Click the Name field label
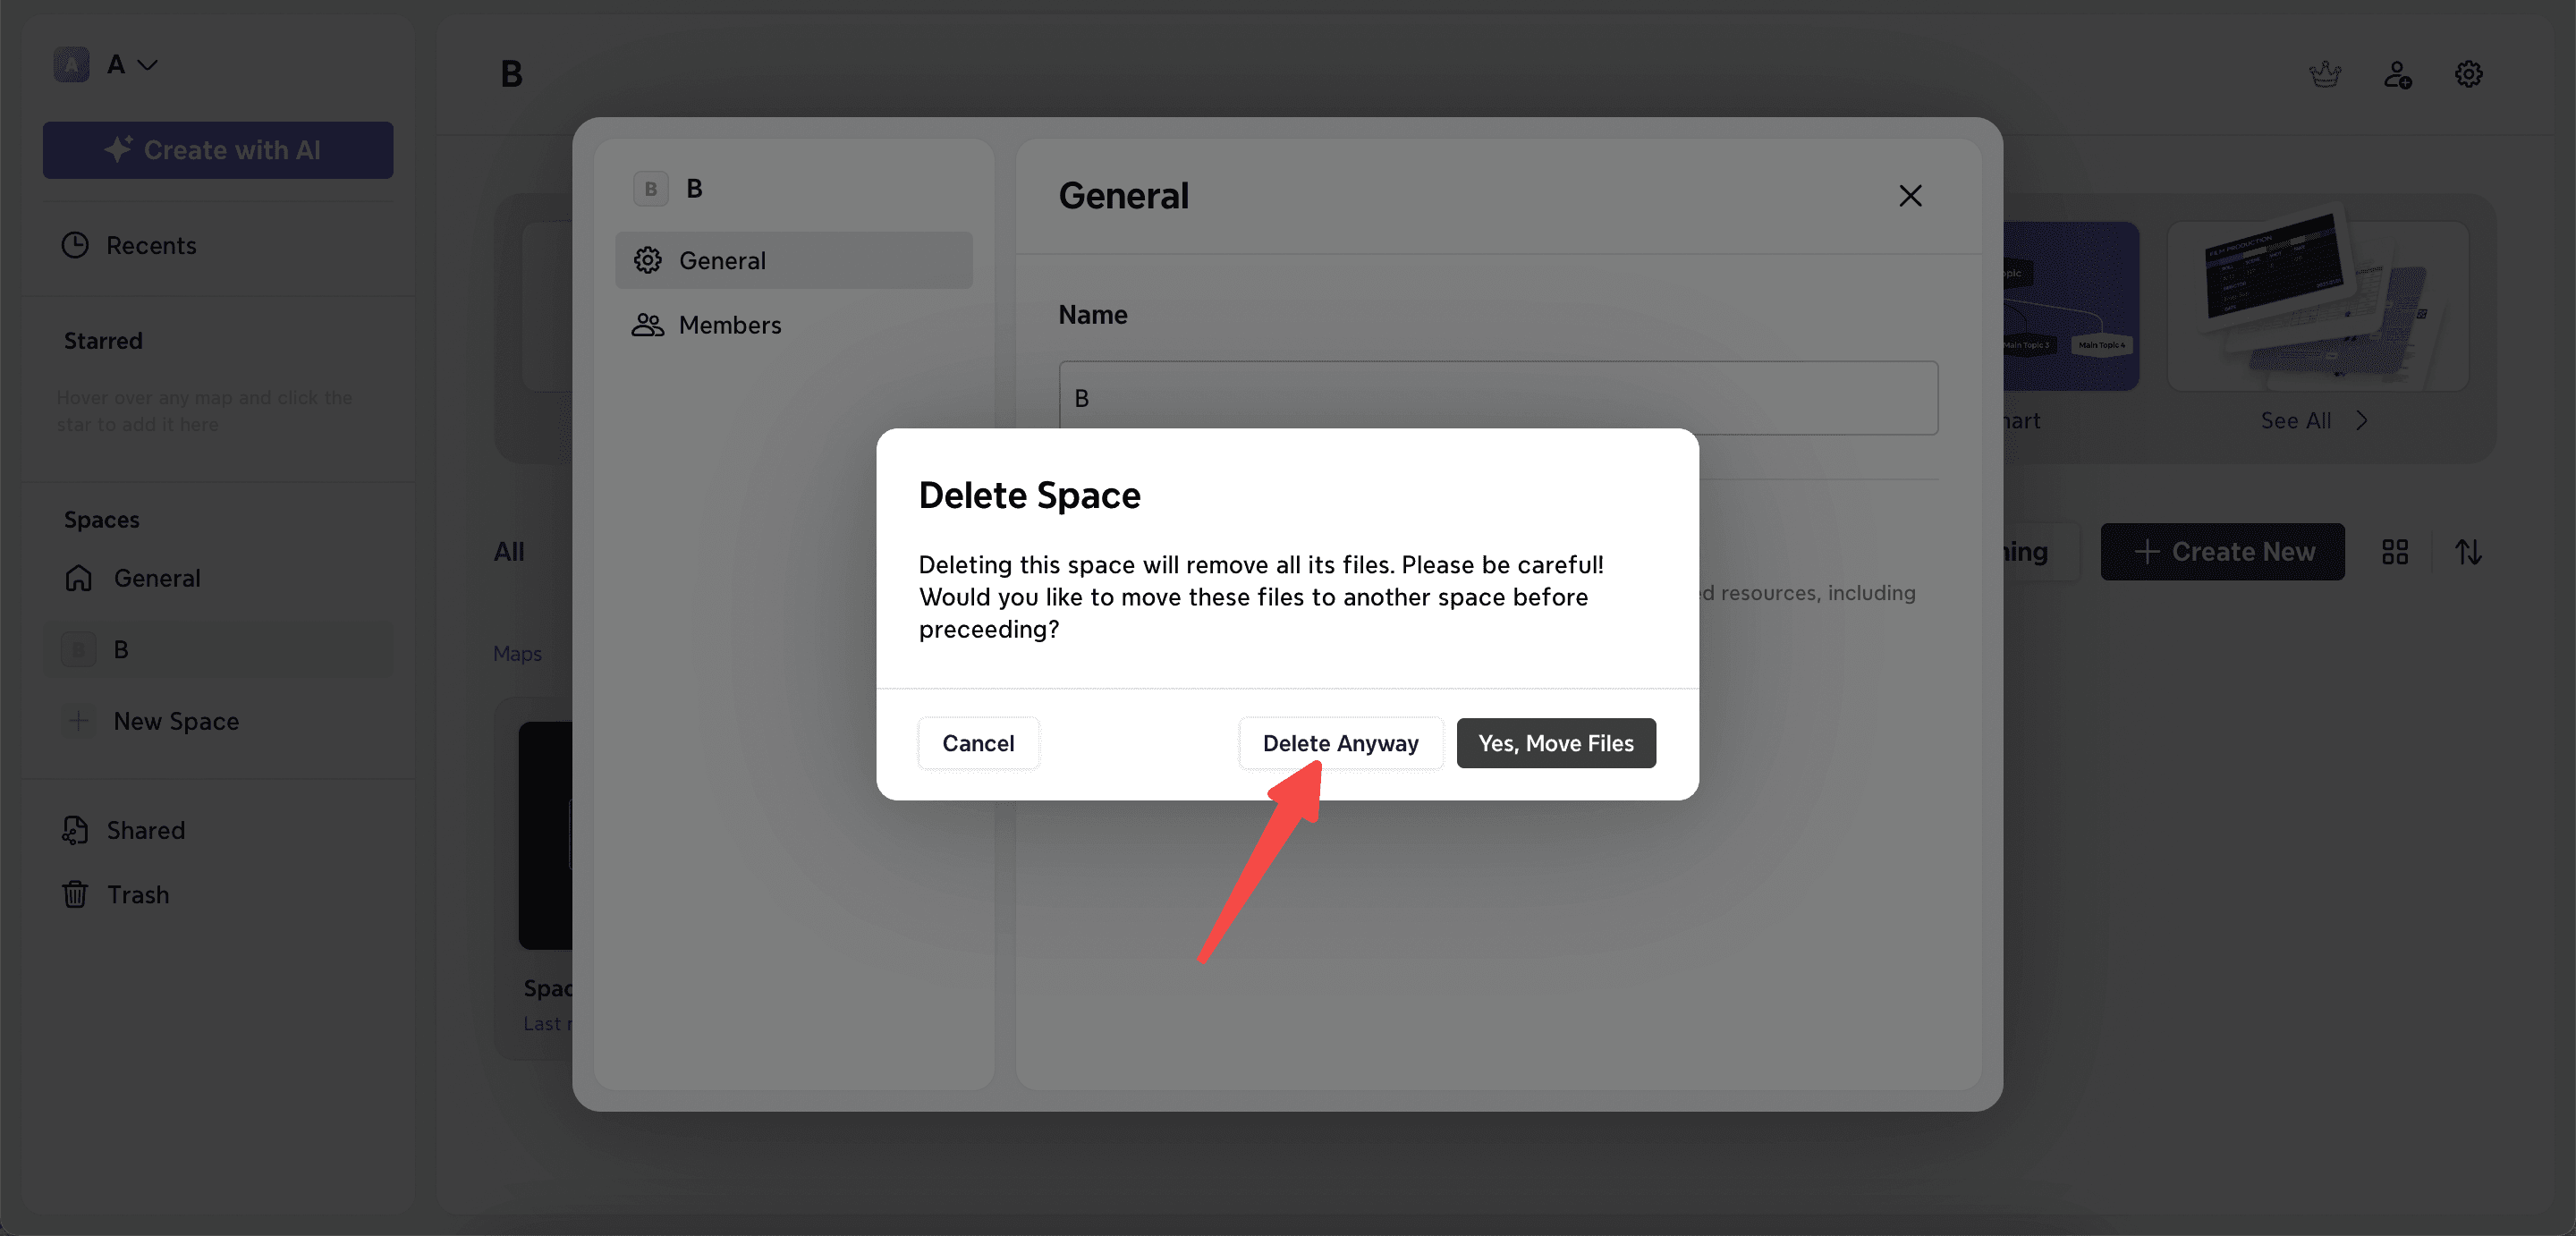Screen dimensions: 2576x1236 point(1093,315)
